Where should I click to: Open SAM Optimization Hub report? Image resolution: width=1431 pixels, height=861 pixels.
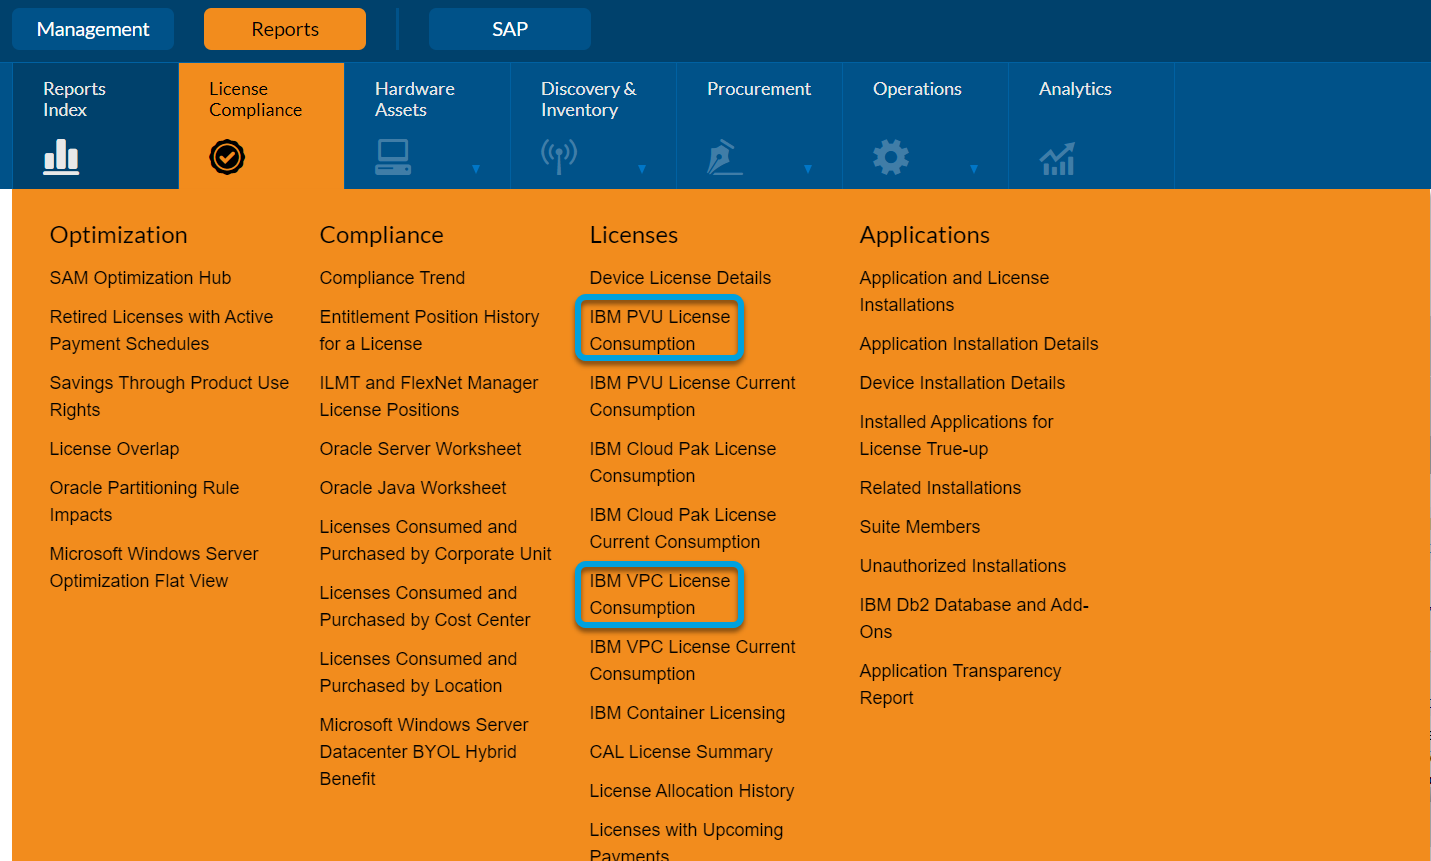pos(140,278)
